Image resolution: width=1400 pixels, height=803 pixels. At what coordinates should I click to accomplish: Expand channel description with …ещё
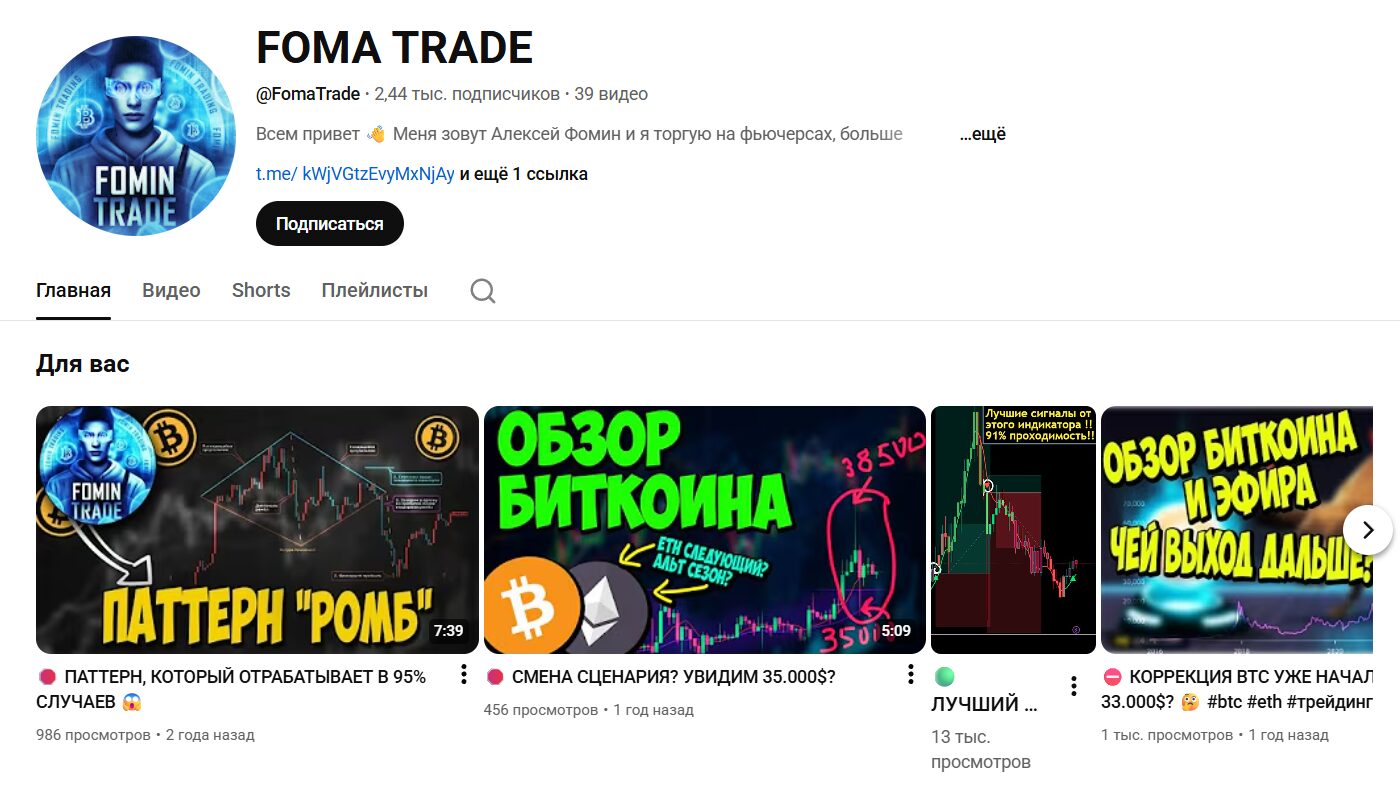(x=983, y=134)
